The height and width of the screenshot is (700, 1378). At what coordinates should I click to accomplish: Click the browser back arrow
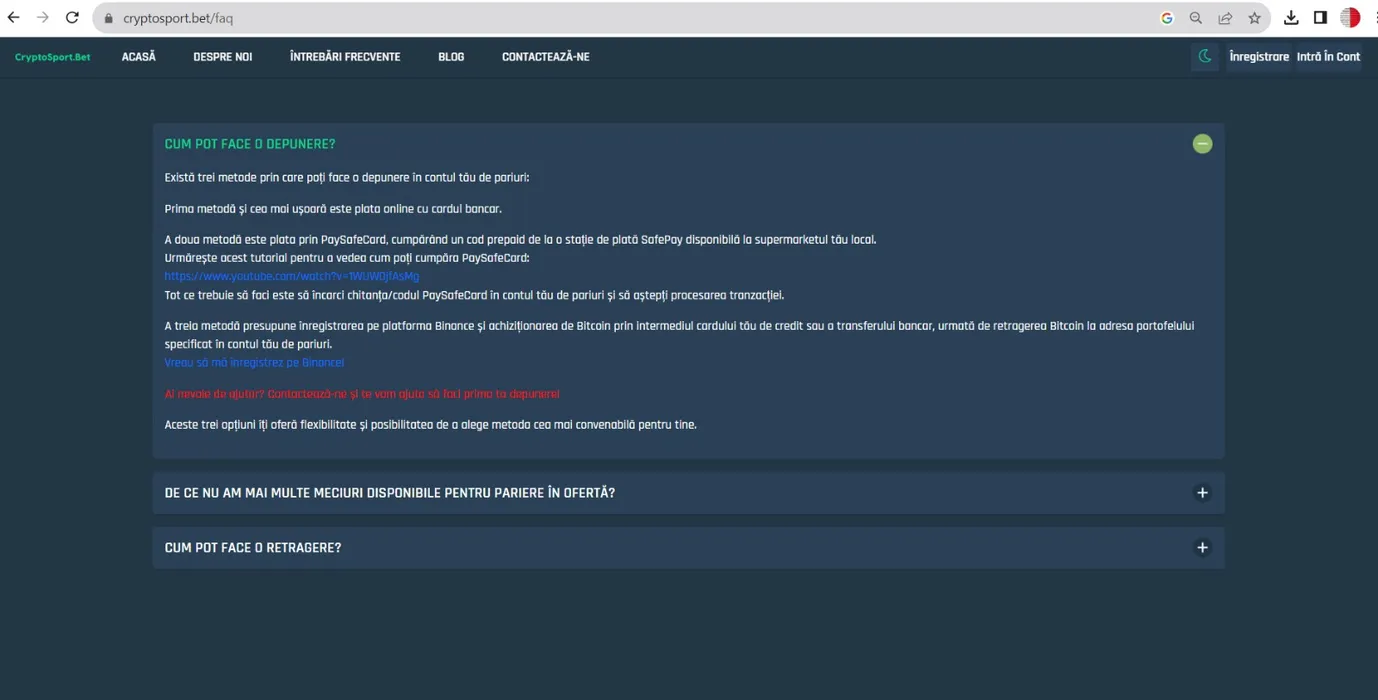pyautogui.click(x=14, y=18)
